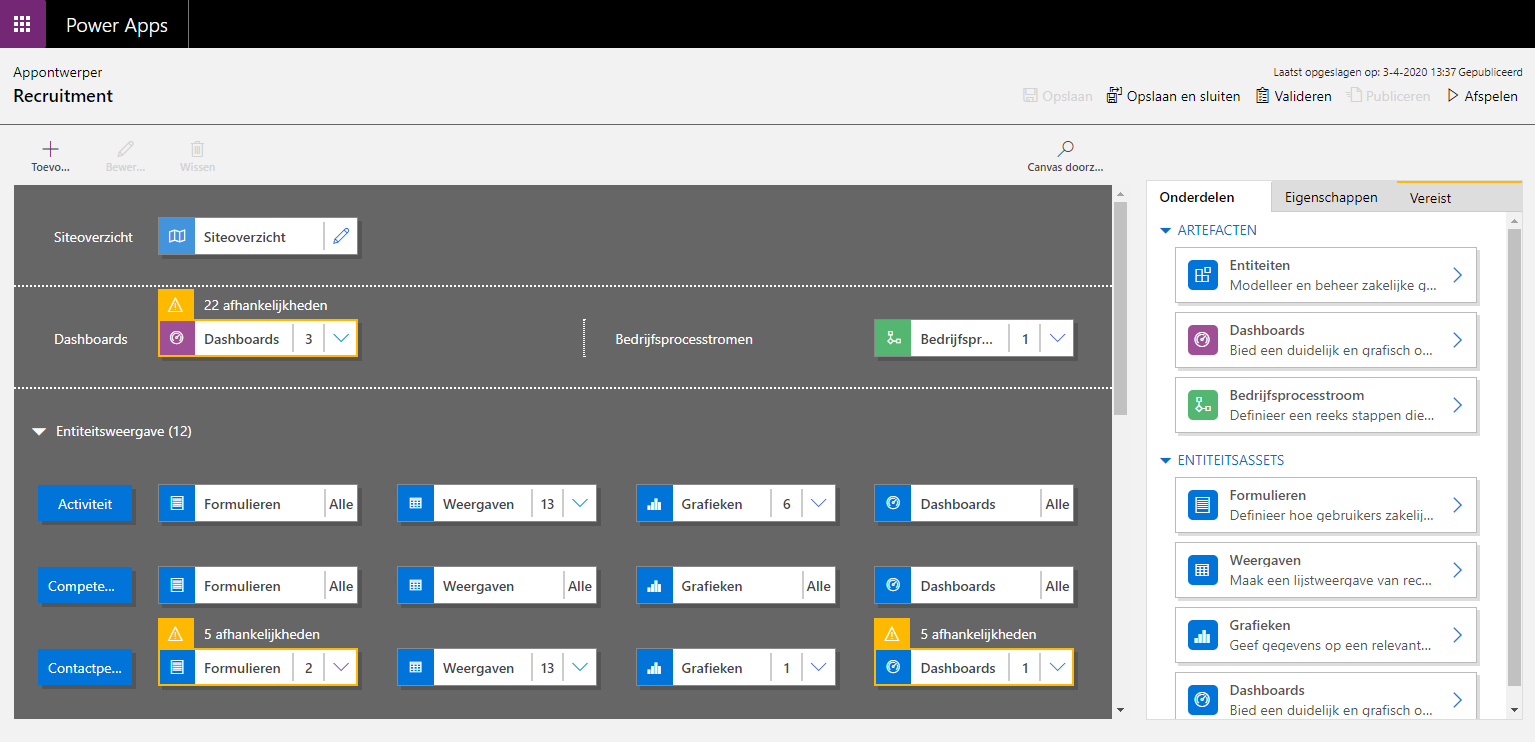Viewport: 1535px width, 742px height.
Task: Click Dashboards gauge icon in the Activiteit row
Action: [x=893, y=504]
